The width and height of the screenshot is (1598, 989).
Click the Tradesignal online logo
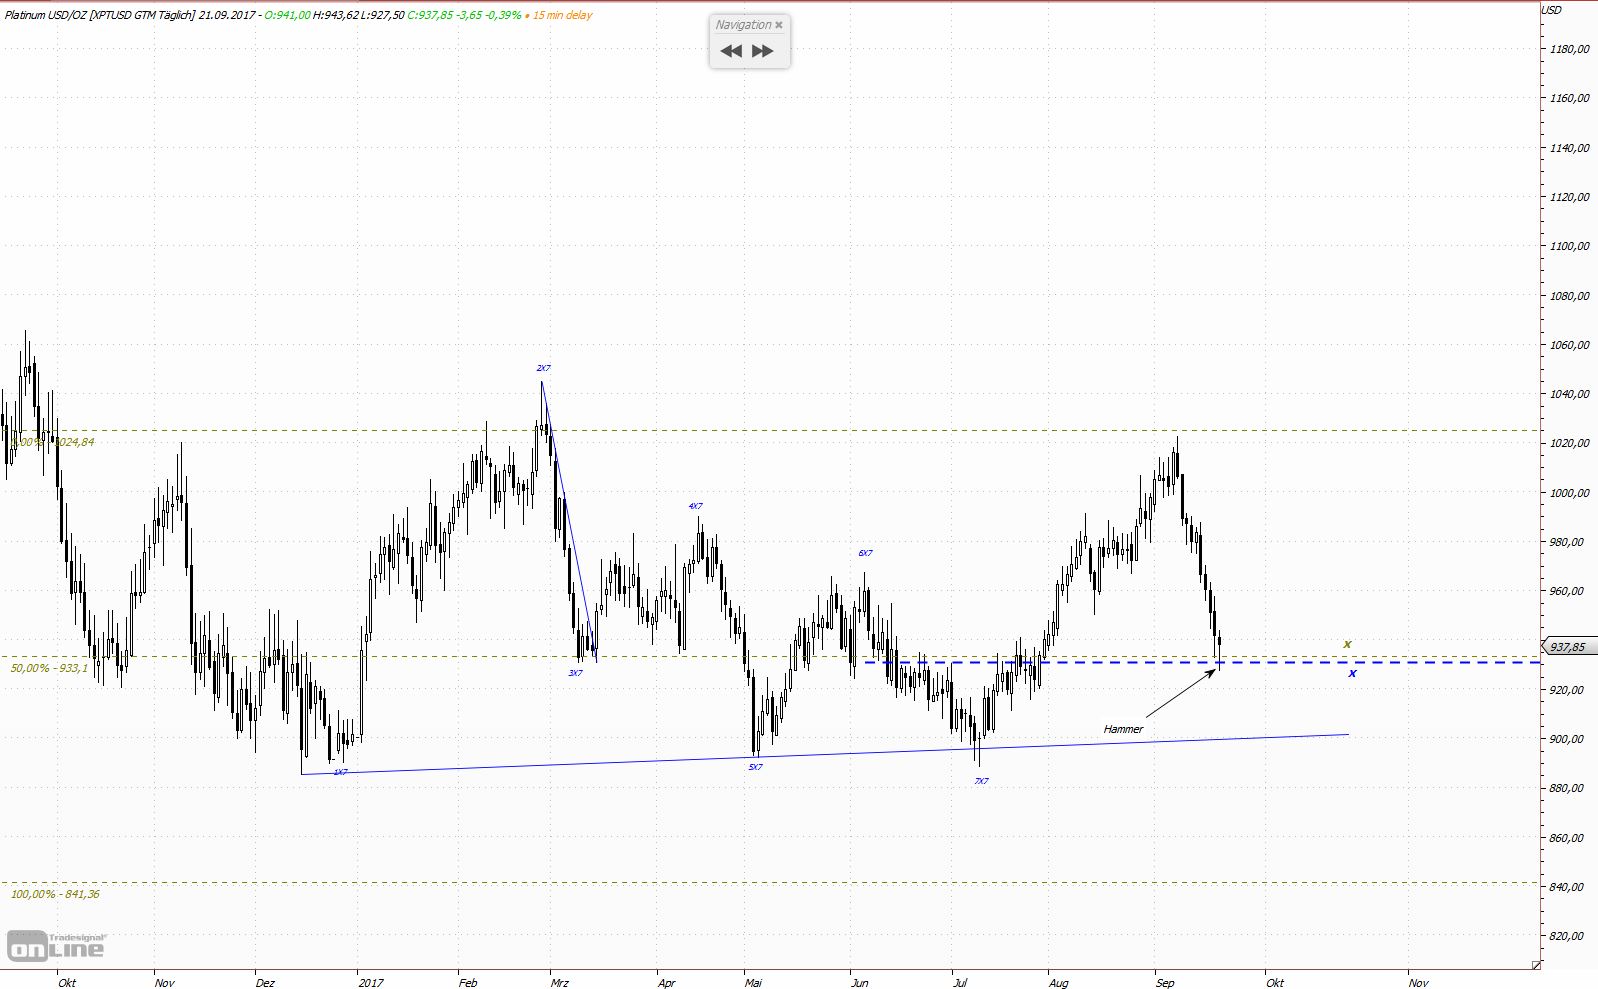(x=56, y=946)
